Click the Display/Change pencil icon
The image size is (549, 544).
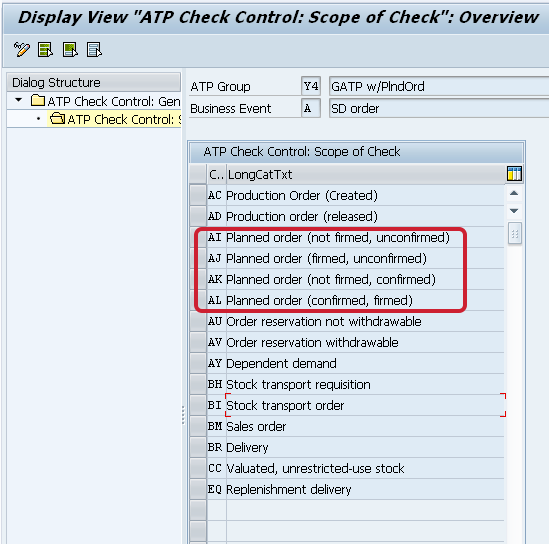point(22,49)
